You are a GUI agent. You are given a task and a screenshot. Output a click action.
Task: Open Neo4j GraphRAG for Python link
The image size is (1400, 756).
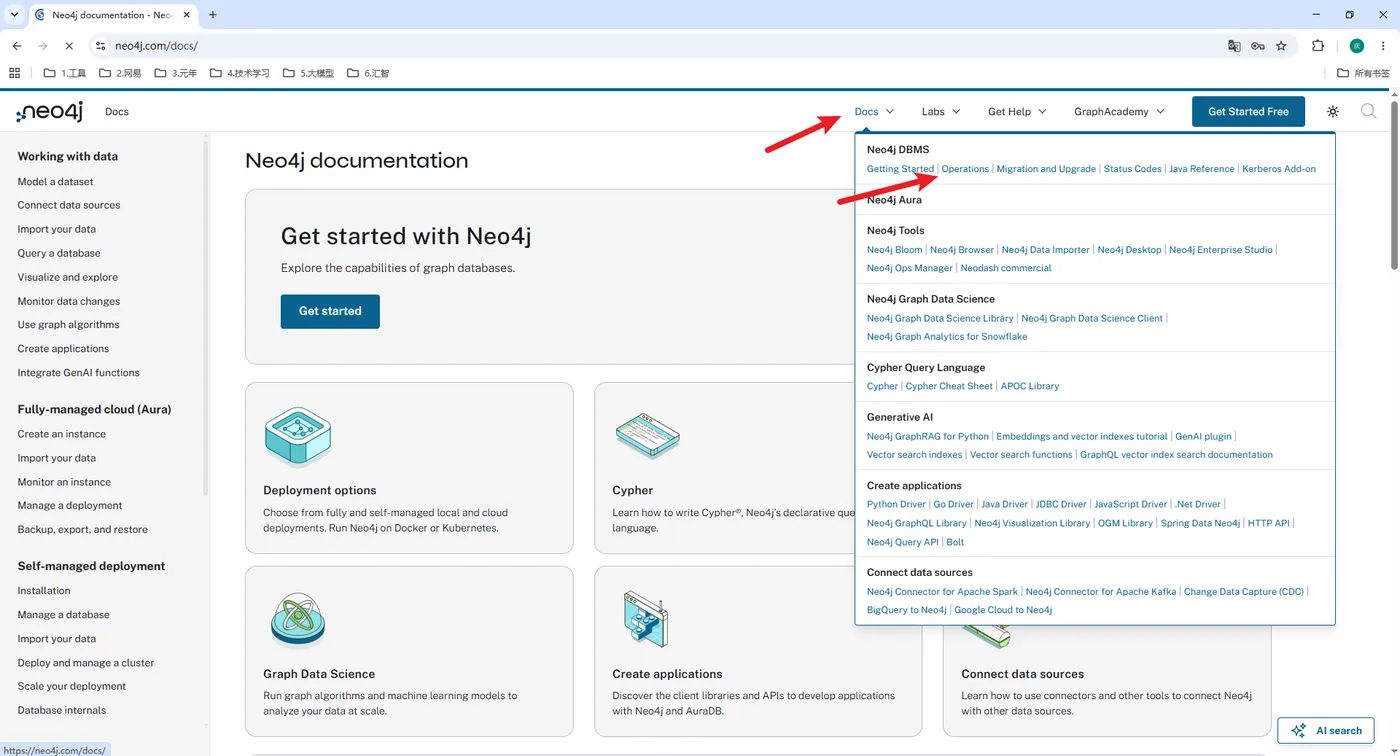[x=928, y=437]
